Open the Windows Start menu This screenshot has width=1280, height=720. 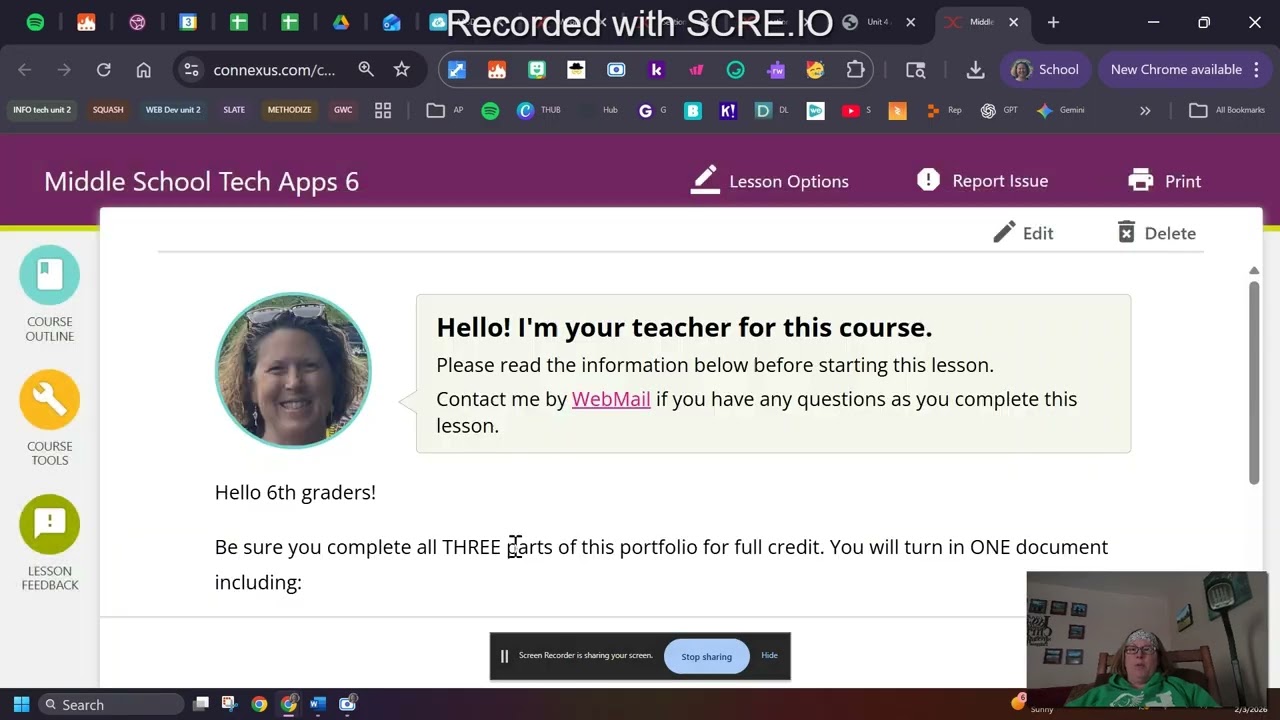tap(21, 704)
